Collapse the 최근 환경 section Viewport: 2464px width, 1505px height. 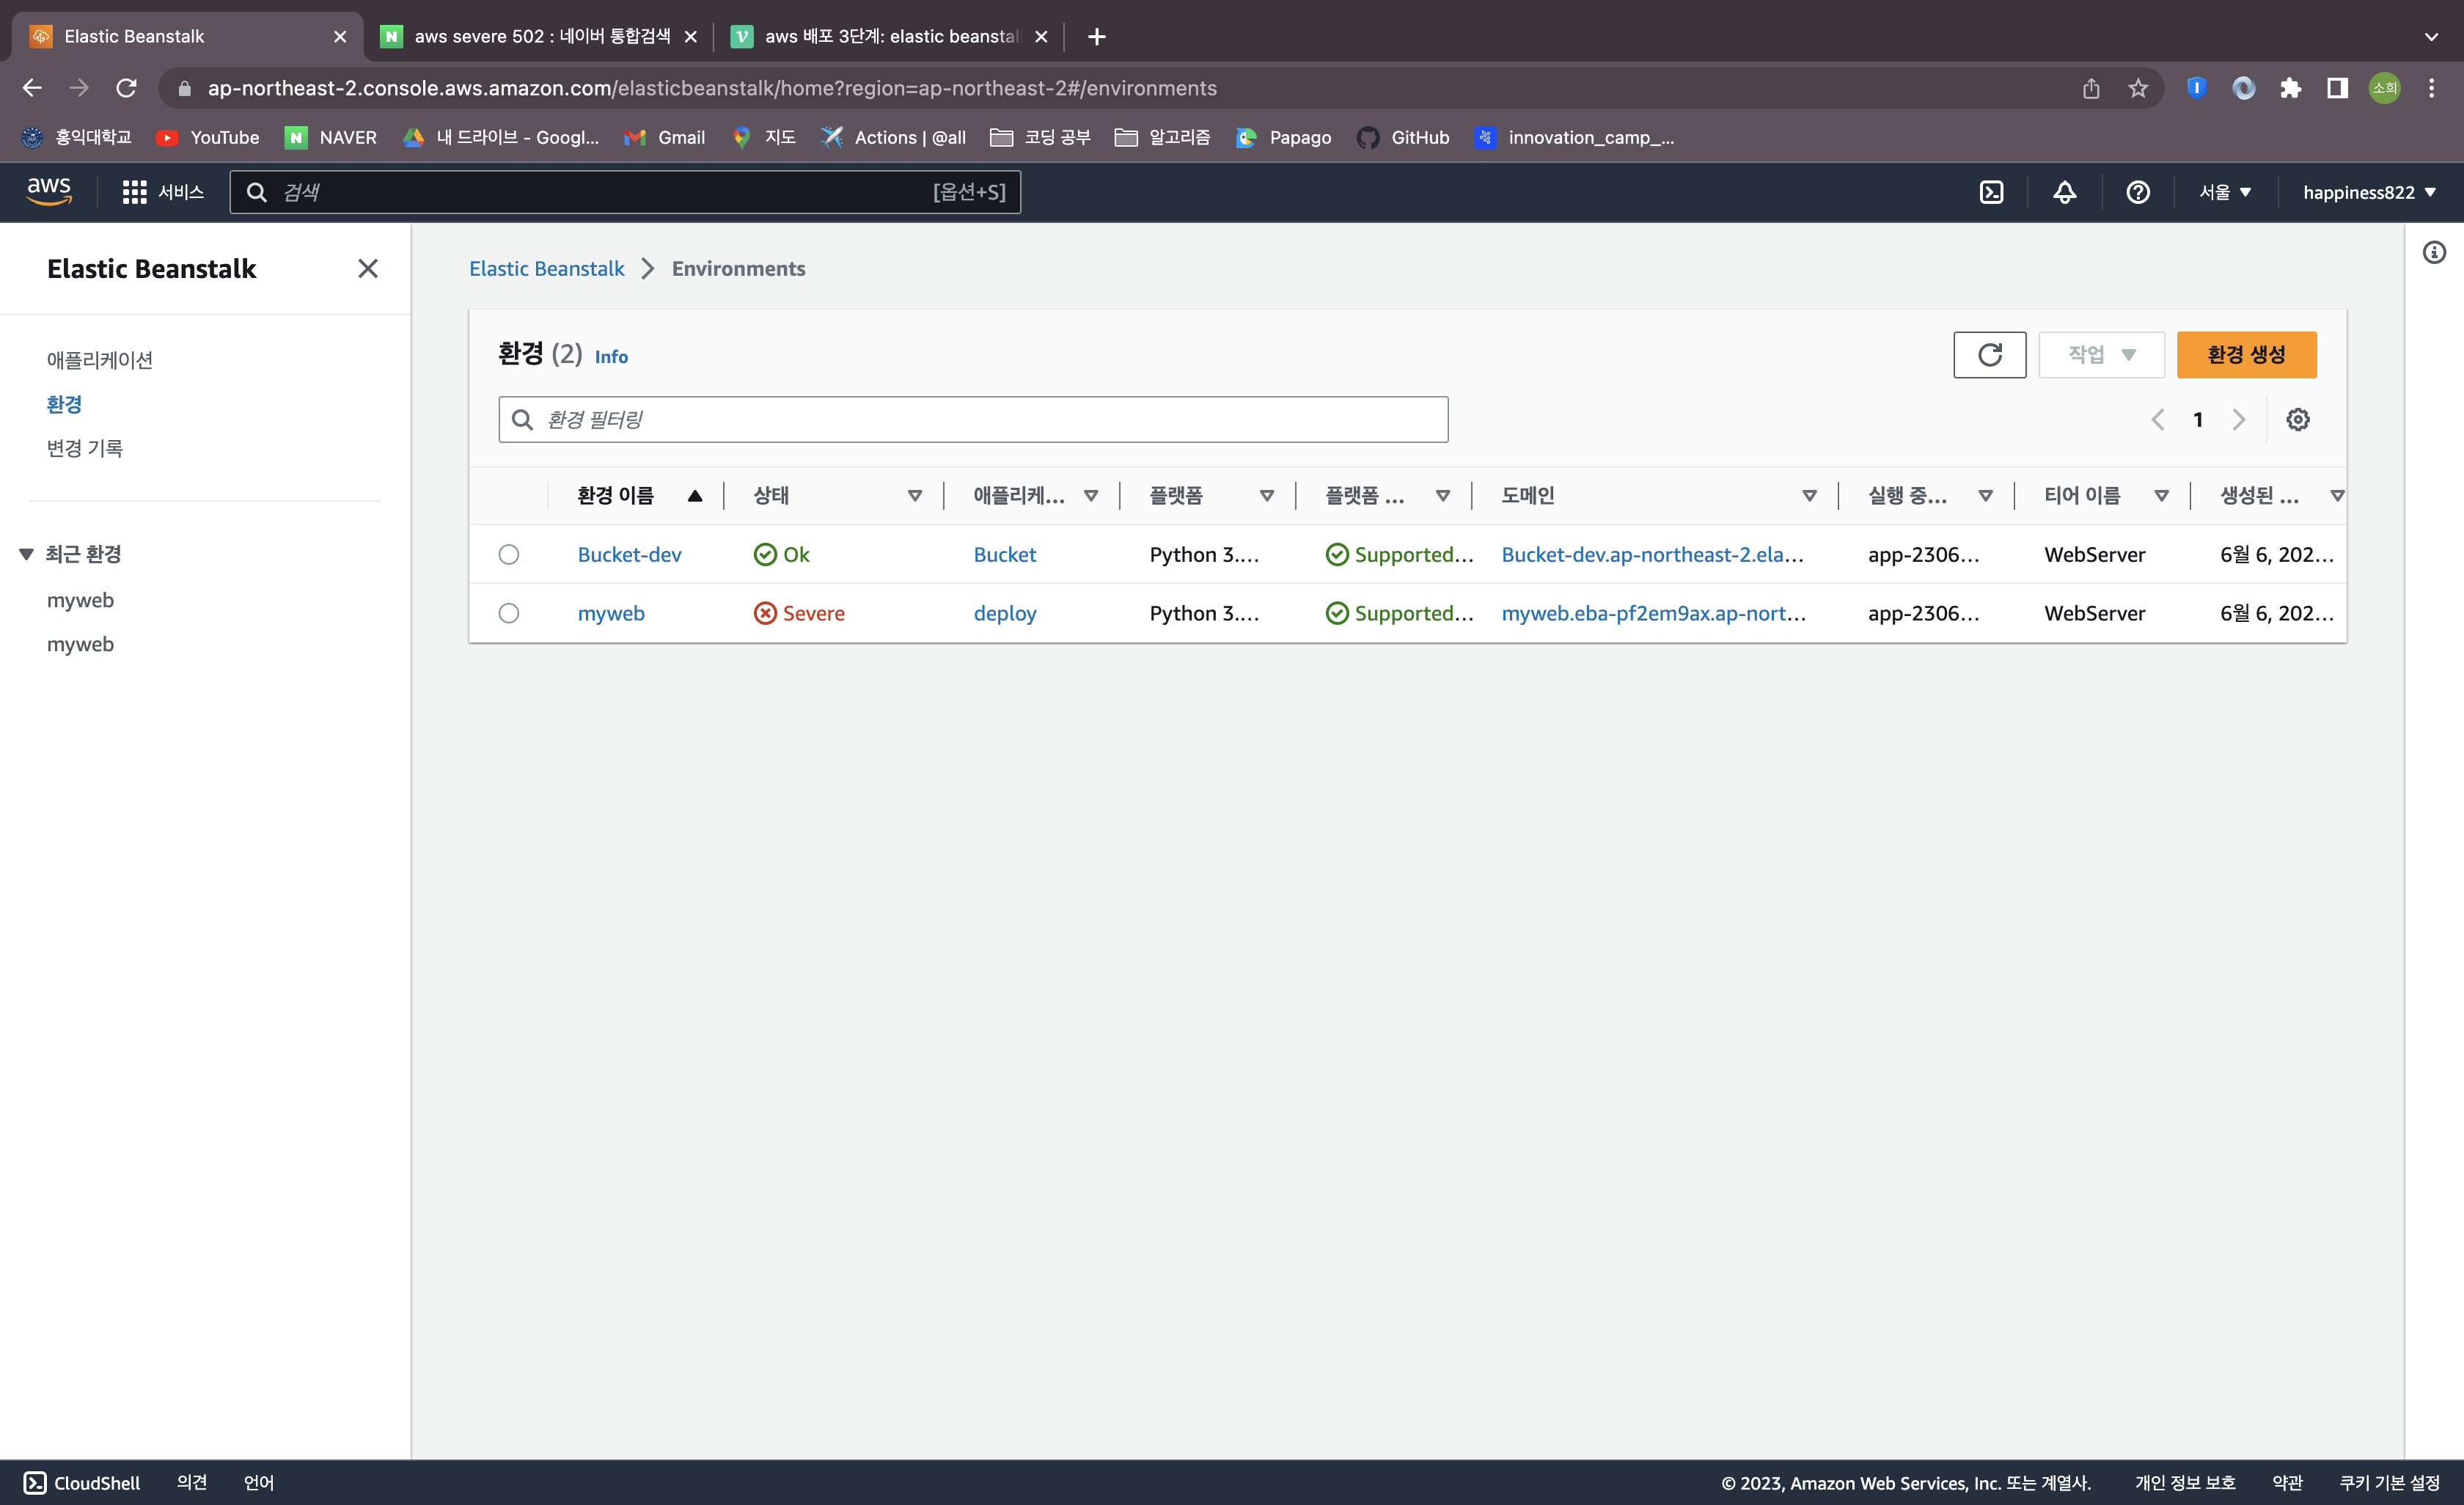tap(27, 554)
